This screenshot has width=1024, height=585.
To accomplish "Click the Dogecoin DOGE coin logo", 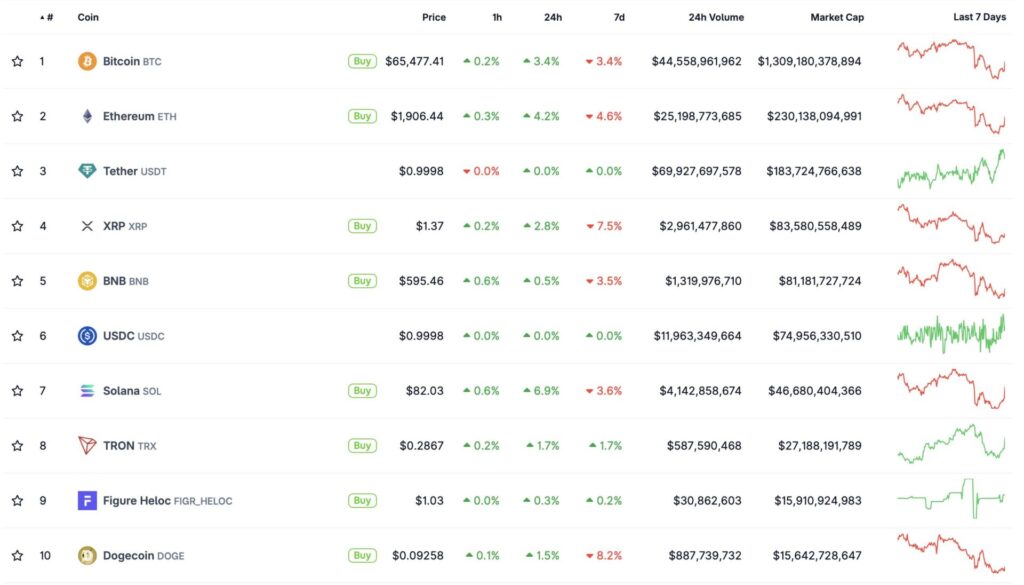I will (x=88, y=555).
